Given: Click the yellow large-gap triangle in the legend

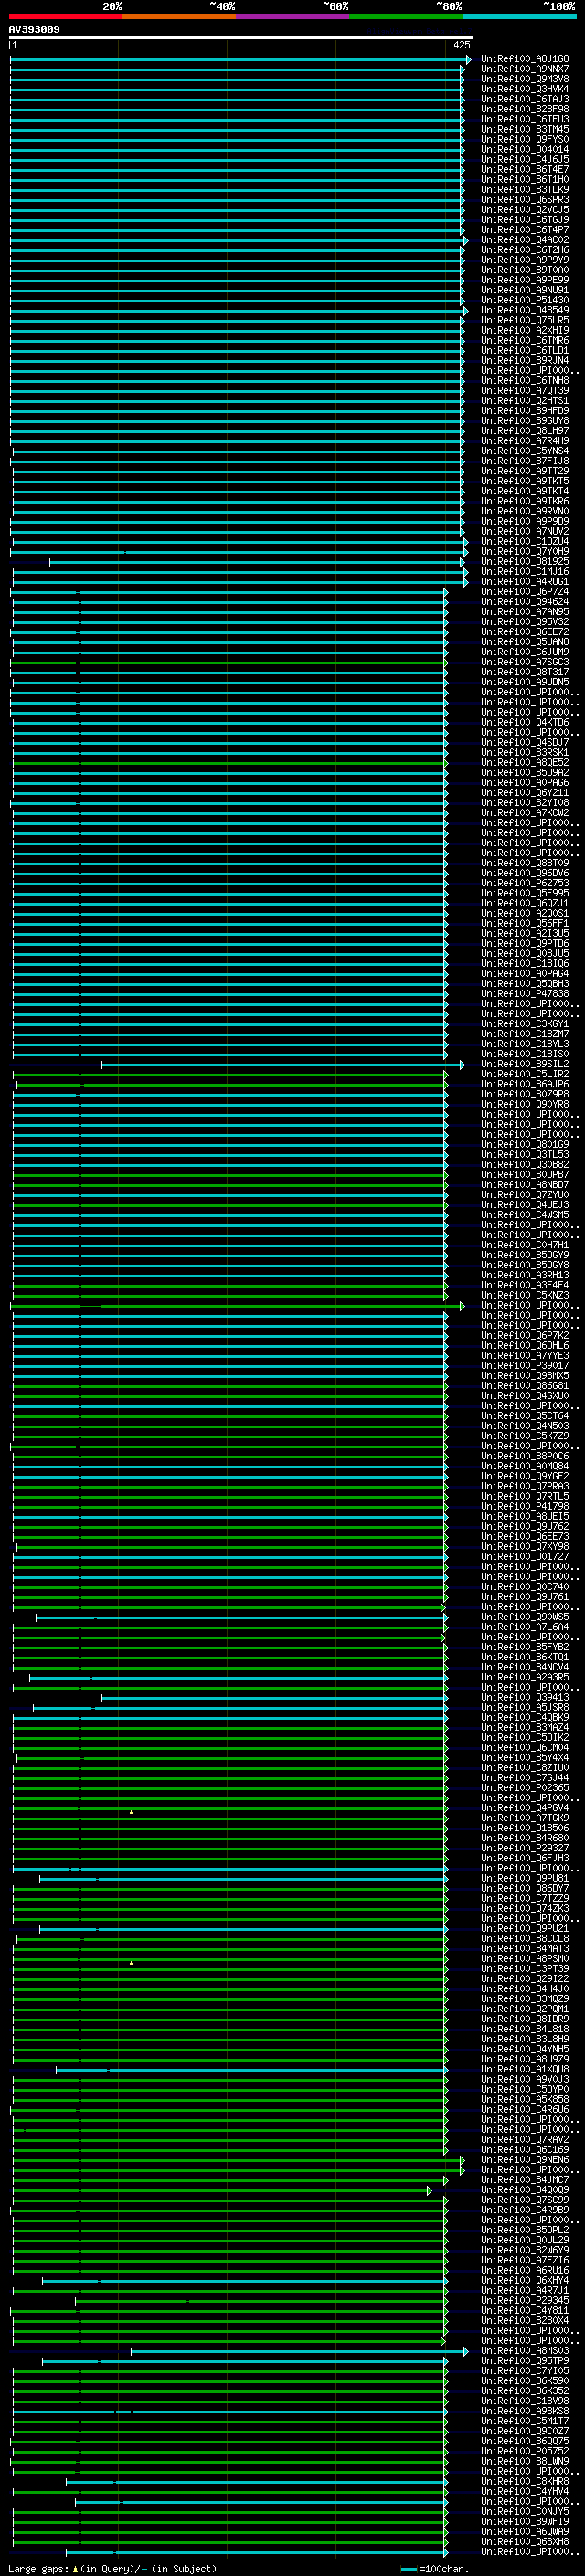Looking at the screenshot, I should pyautogui.click(x=75, y=2569).
